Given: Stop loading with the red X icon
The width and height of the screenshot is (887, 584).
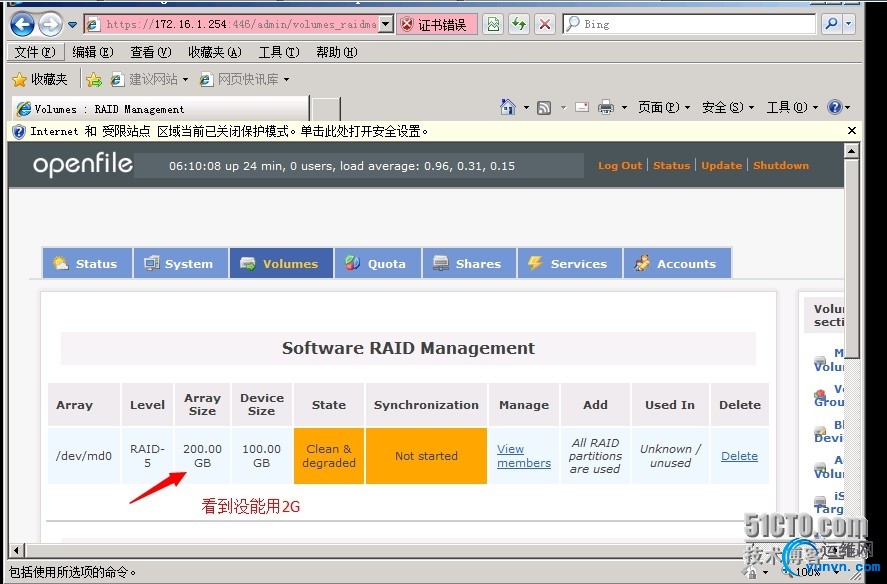Looking at the screenshot, I should point(545,24).
